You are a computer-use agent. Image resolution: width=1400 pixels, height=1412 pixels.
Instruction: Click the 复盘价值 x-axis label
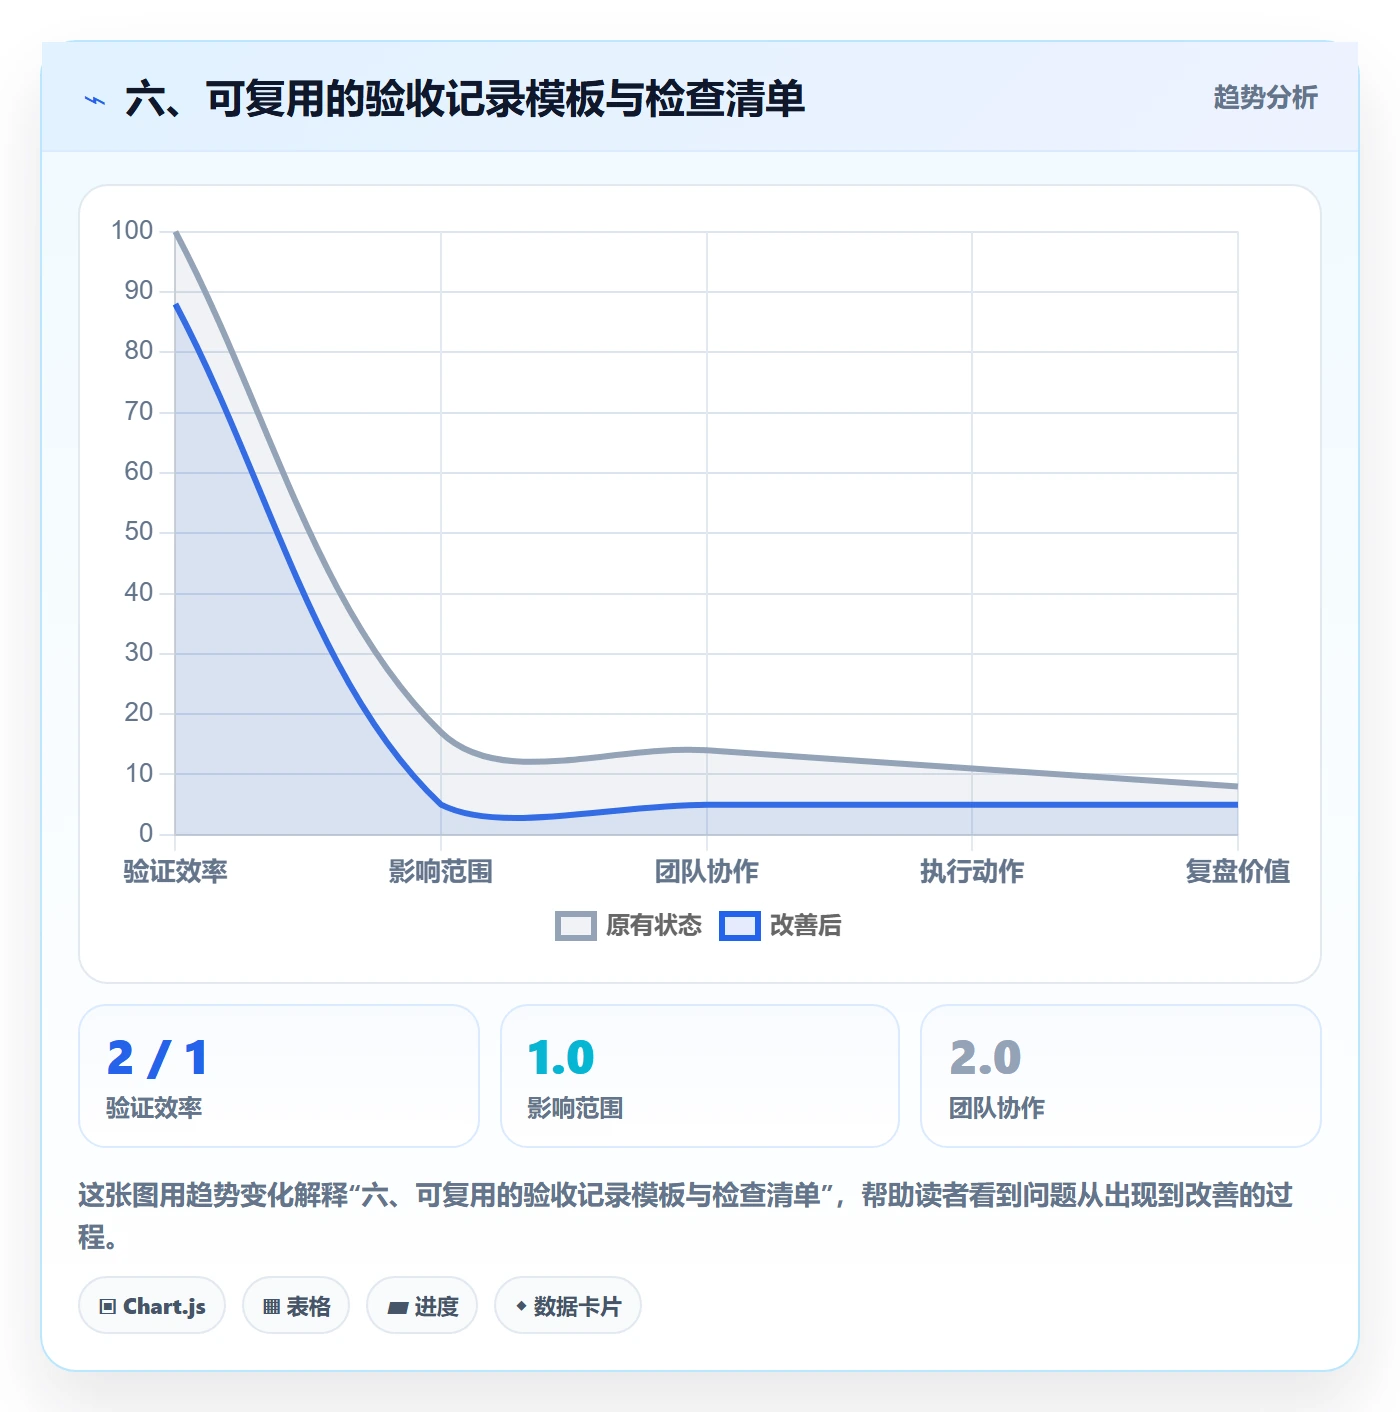click(1238, 871)
